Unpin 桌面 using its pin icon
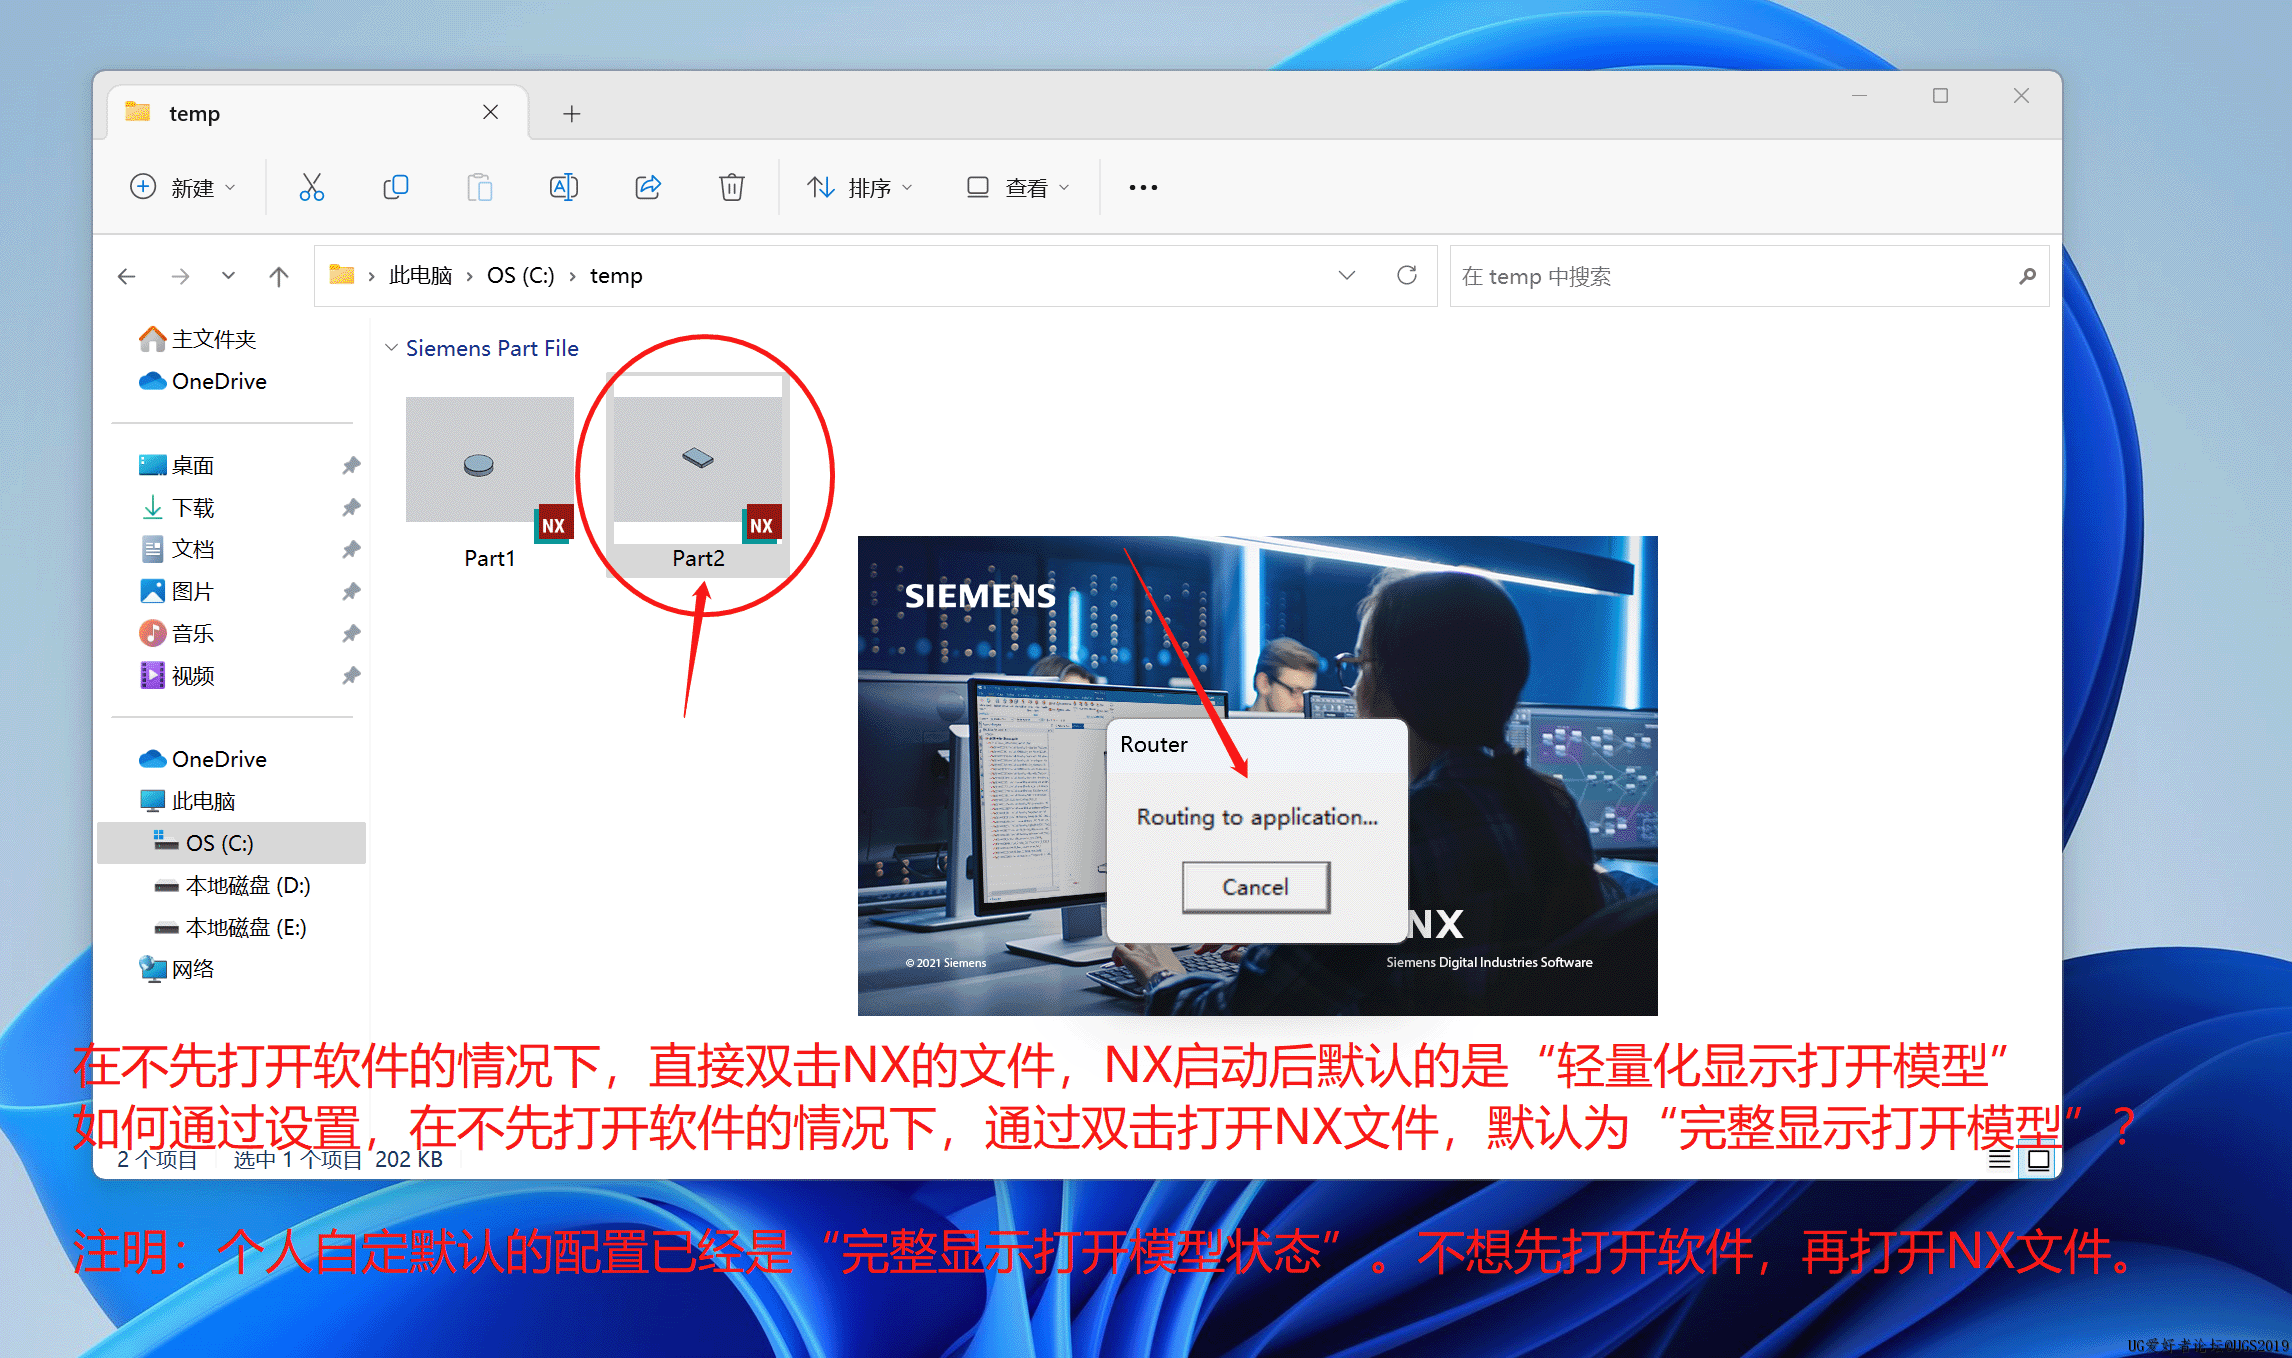Screen dimensions: 2292x1358 tap(351, 465)
